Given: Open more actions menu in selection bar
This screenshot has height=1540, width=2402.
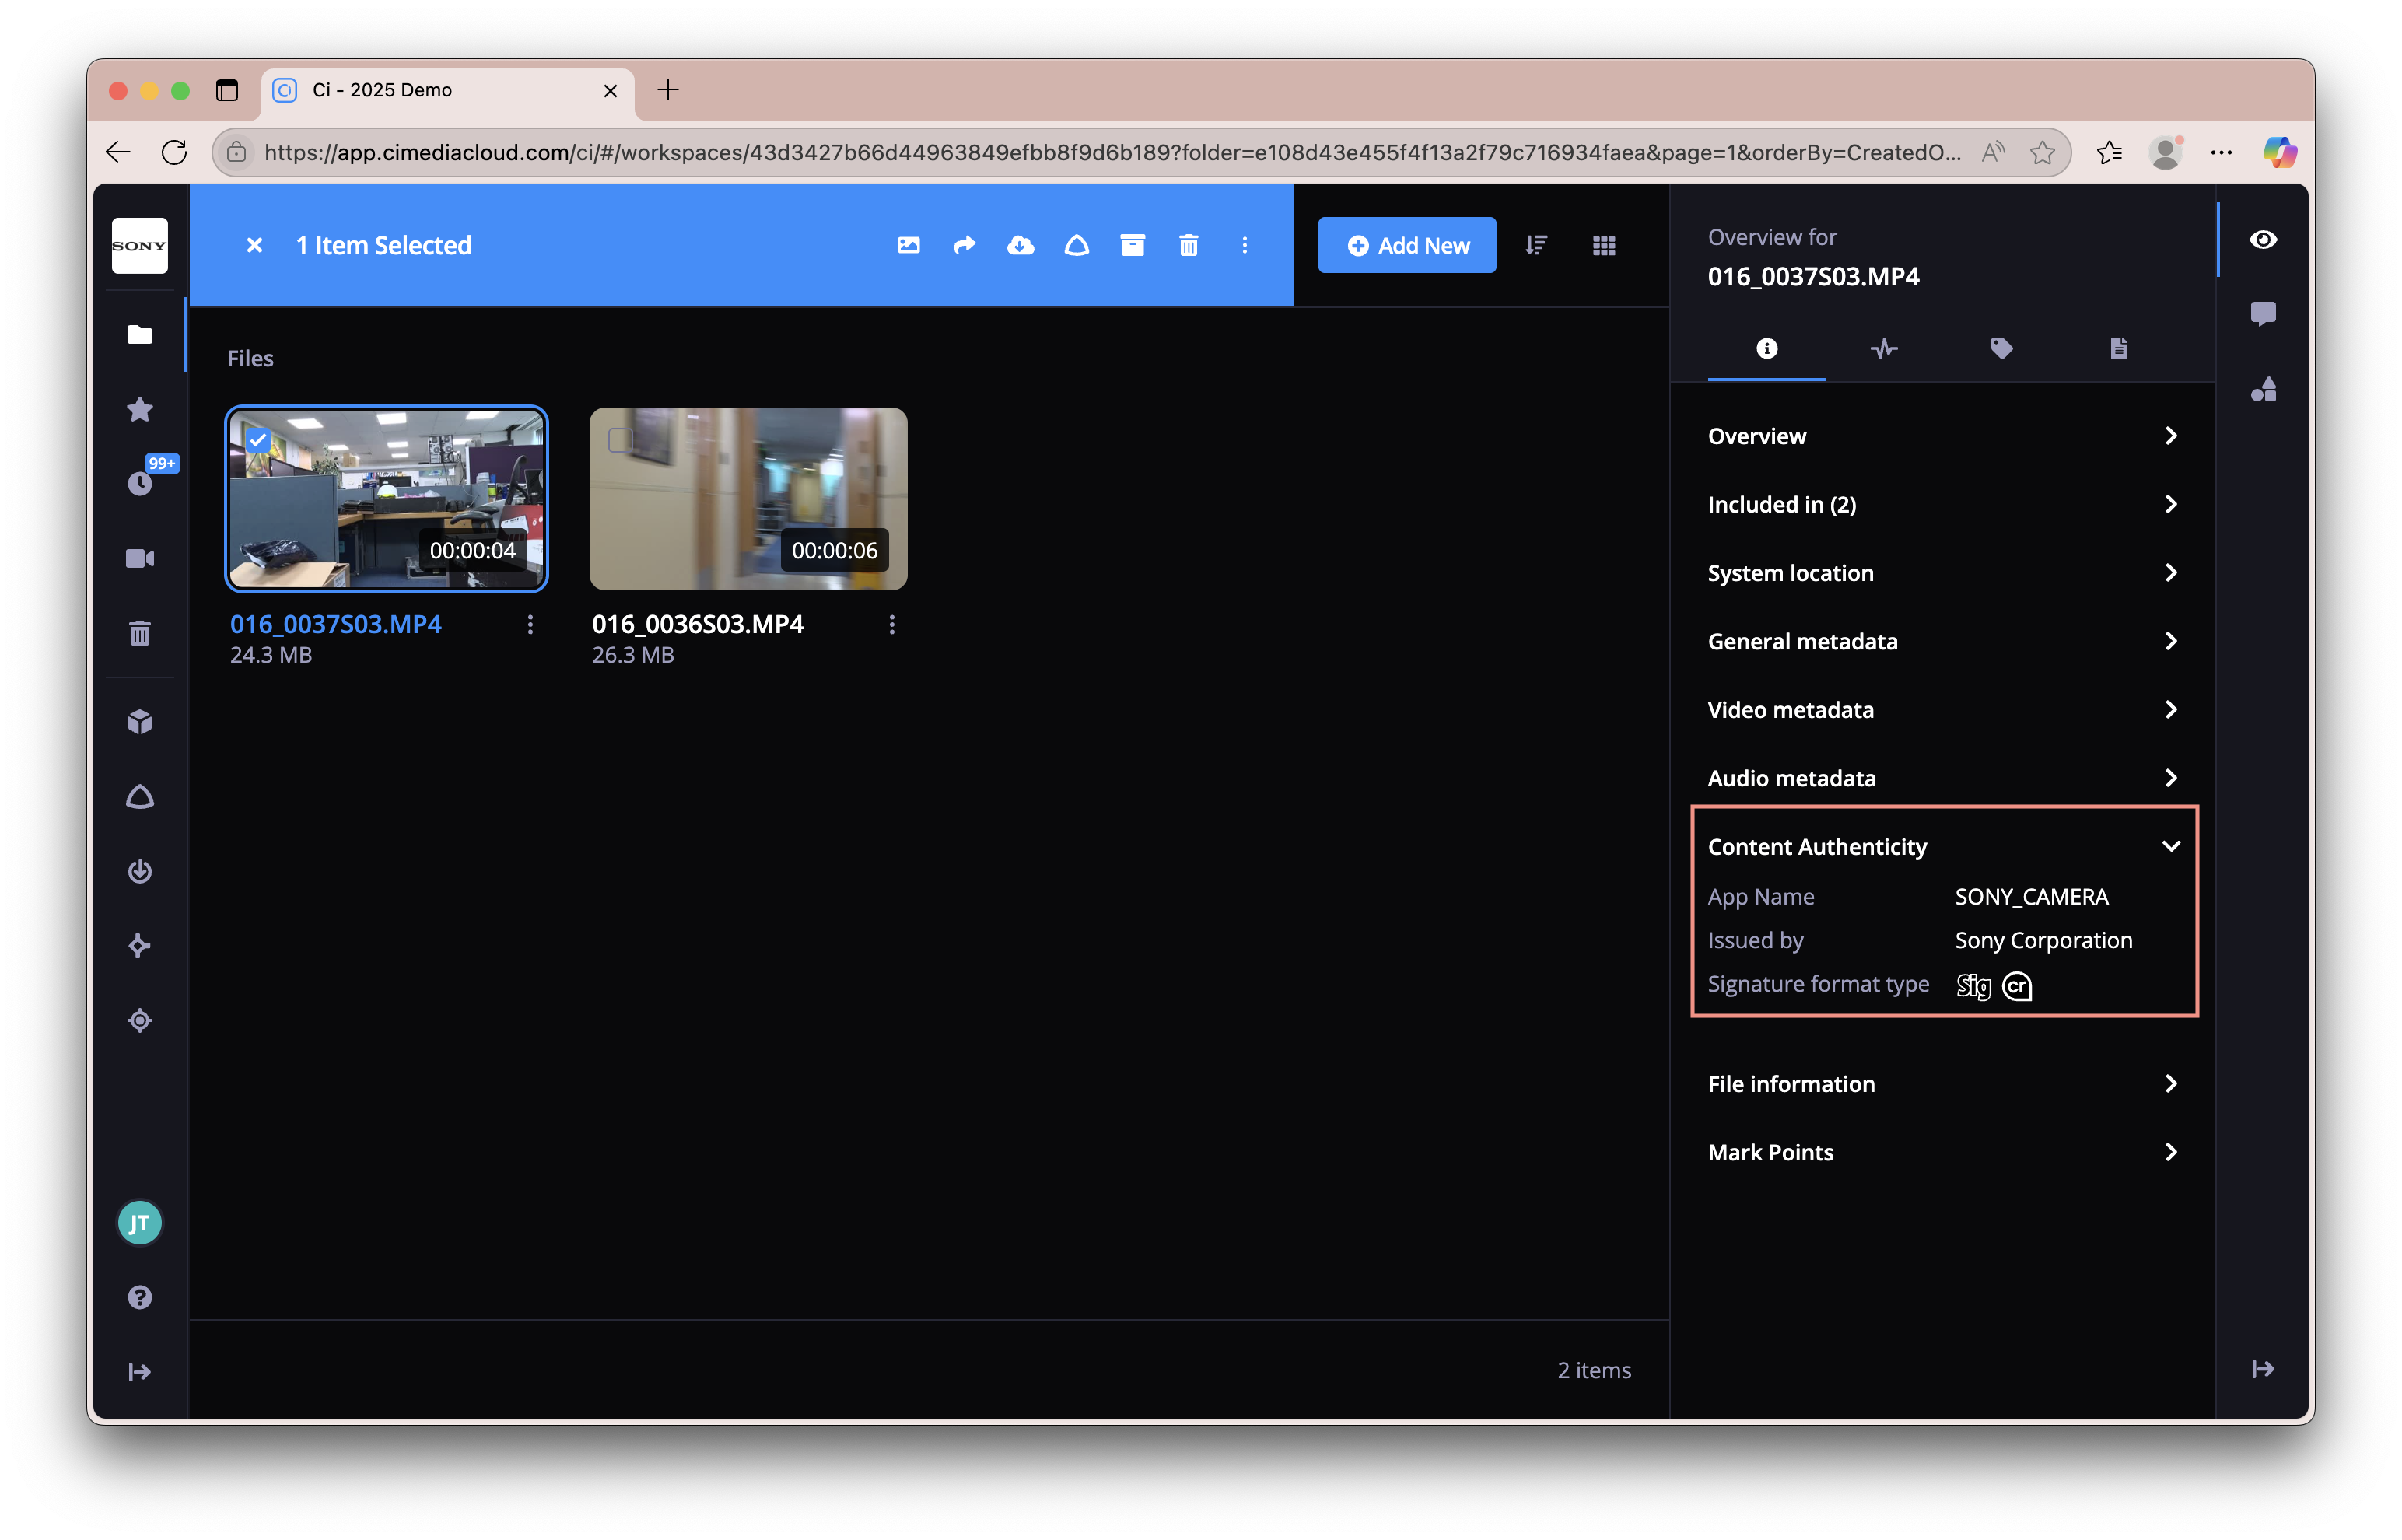Looking at the screenshot, I should click(x=1244, y=245).
